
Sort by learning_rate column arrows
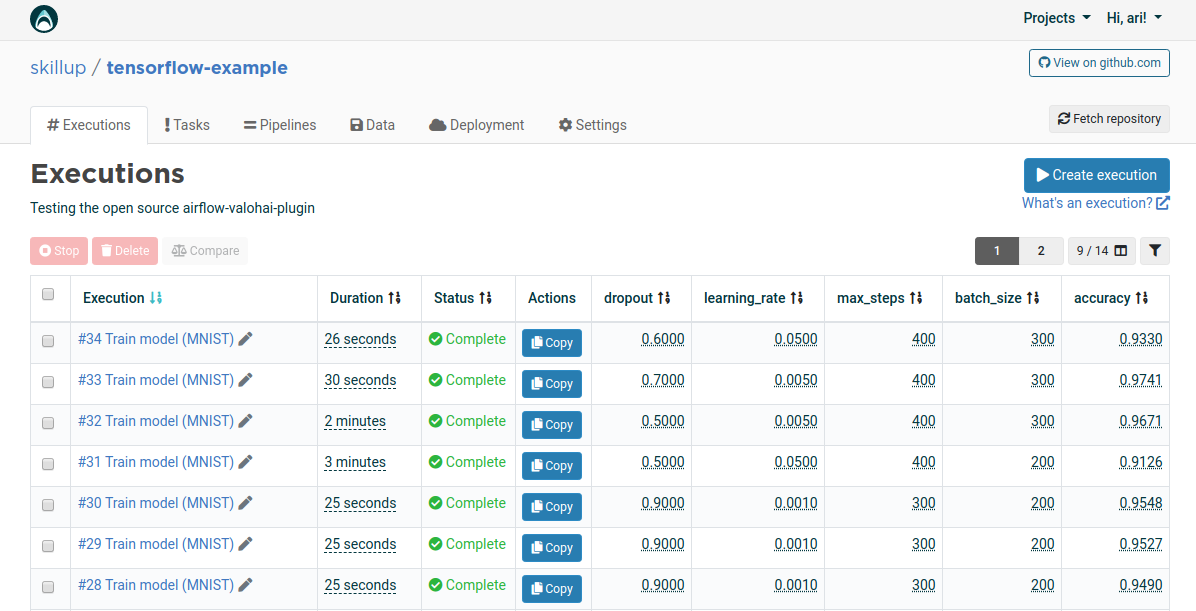pyautogui.click(x=796, y=298)
